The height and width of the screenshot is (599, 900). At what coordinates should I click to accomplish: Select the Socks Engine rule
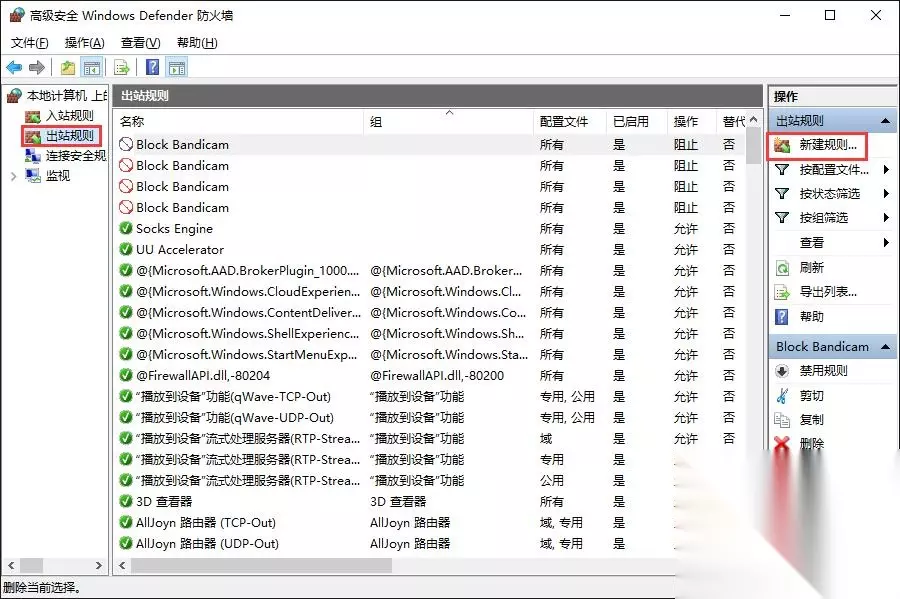430,229
